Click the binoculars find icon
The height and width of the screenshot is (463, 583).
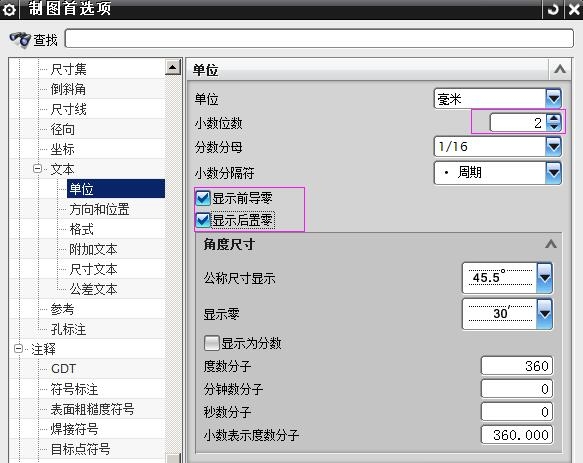[20, 39]
